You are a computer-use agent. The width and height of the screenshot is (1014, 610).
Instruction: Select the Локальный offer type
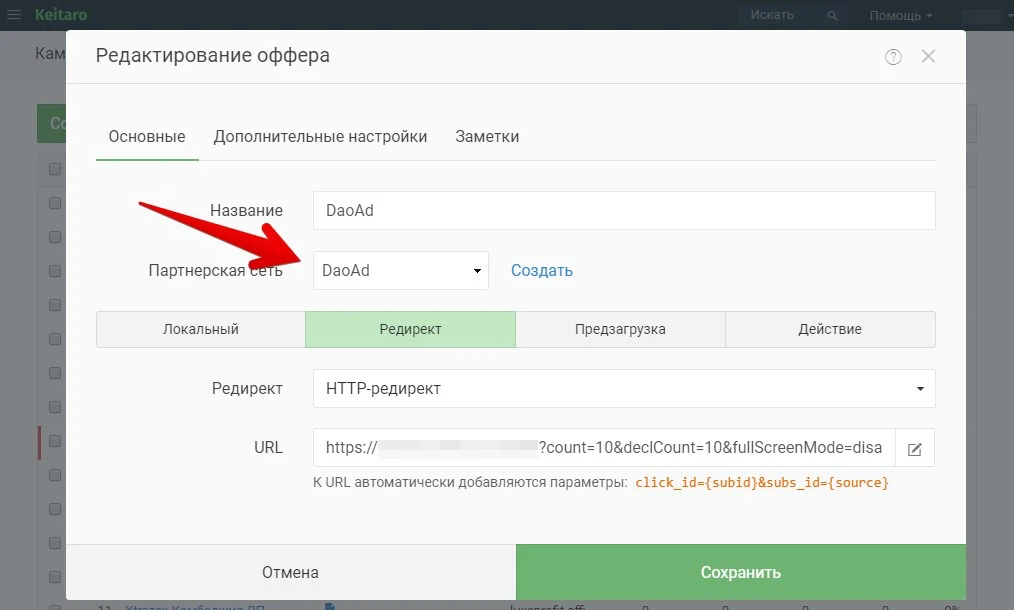tap(200, 329)
